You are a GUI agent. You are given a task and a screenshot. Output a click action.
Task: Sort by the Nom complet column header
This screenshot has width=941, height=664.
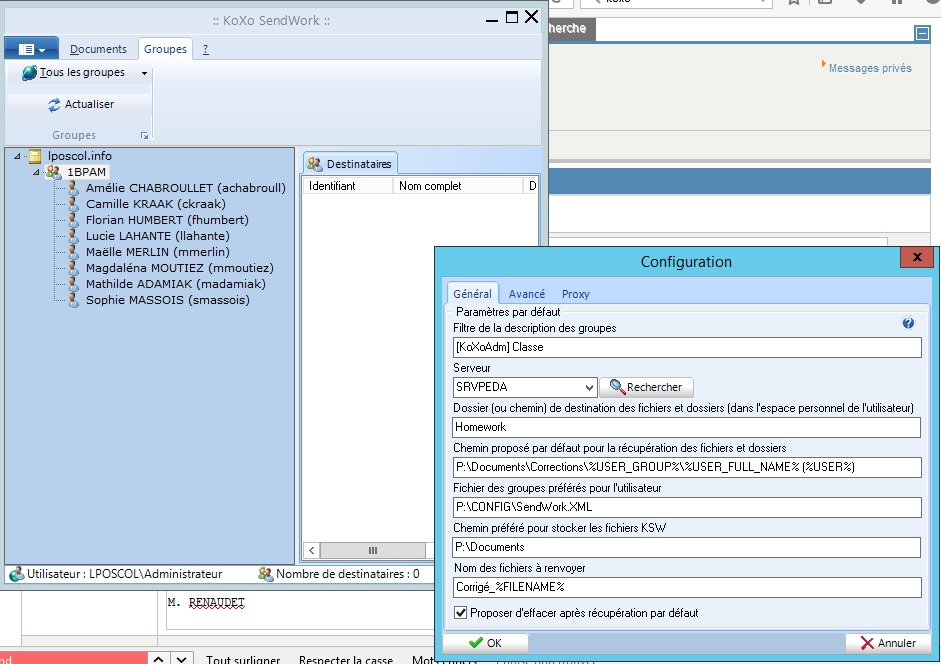point(457,186)
